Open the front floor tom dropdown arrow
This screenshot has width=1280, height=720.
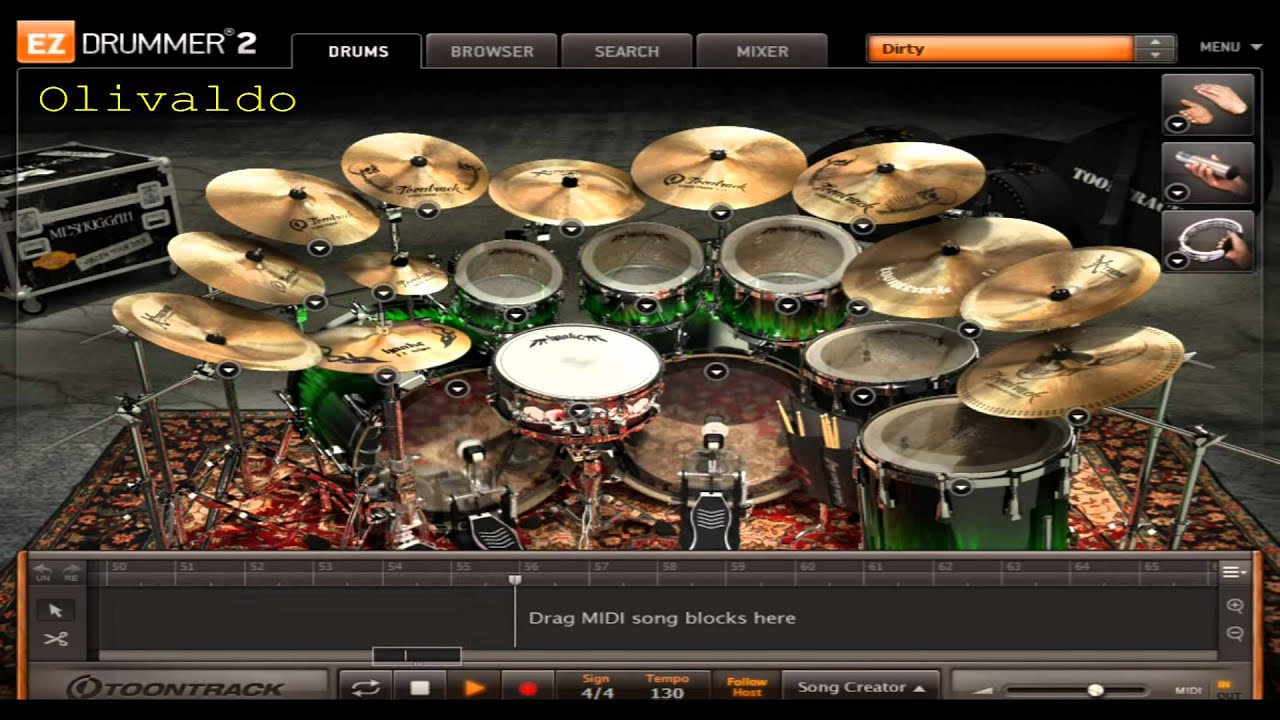pyautogui.click(x=960, y=487)
